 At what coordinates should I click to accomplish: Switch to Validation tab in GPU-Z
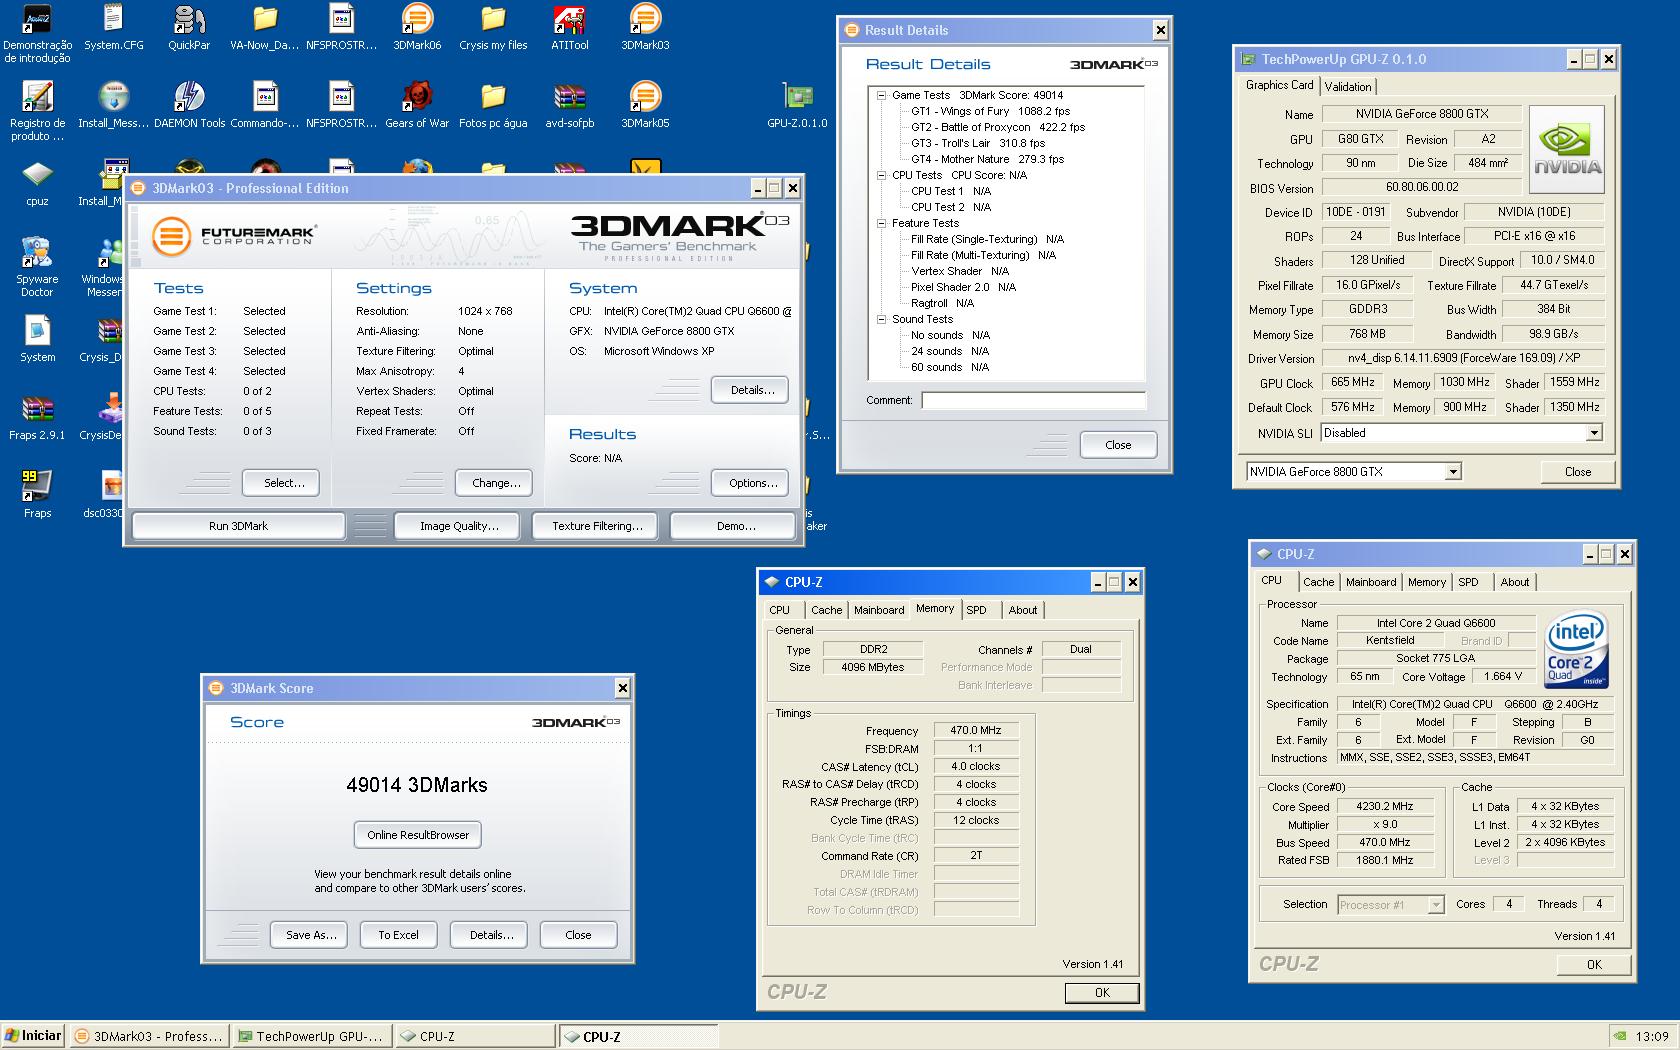tap(1348, 87)
